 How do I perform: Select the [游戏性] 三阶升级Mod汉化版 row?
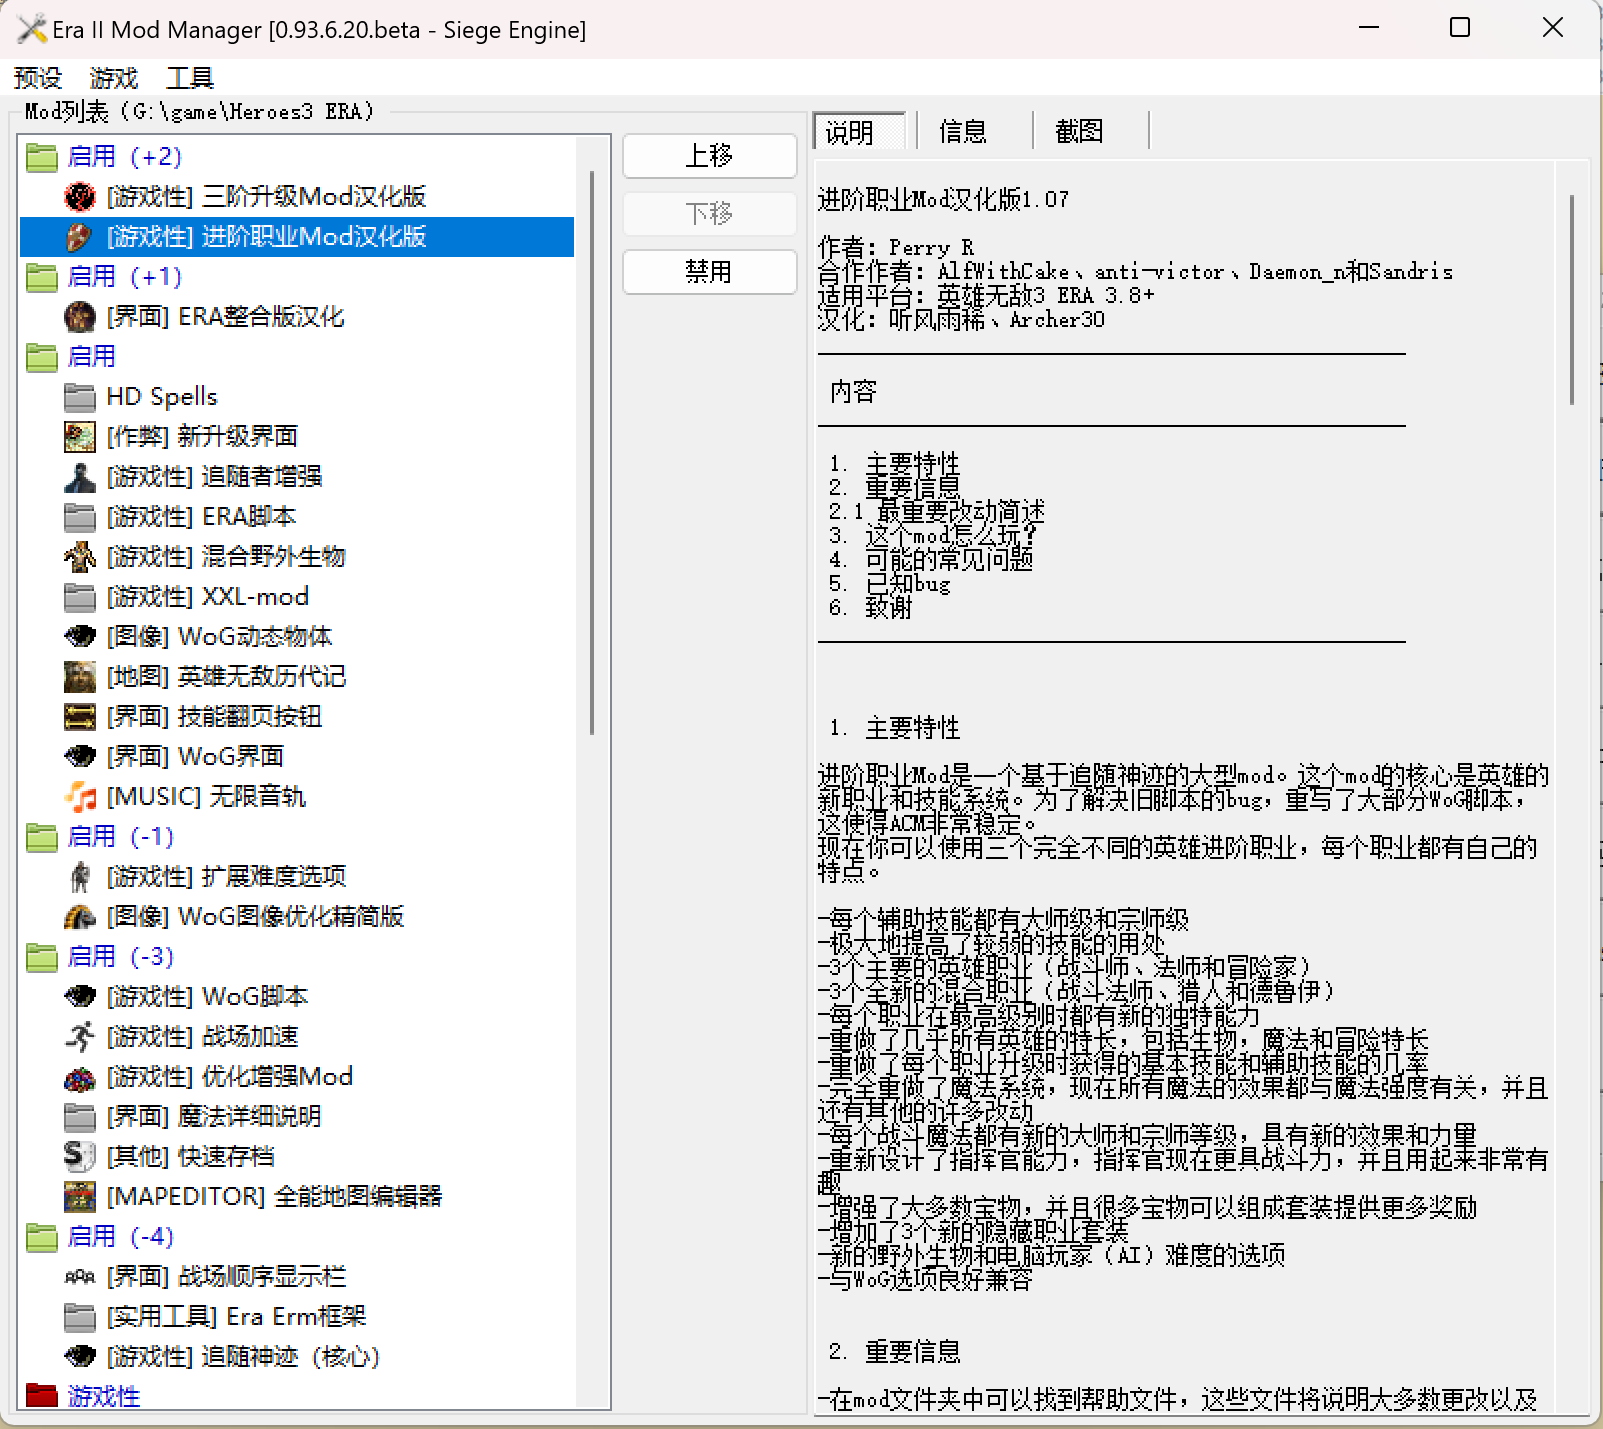(297, 197)
